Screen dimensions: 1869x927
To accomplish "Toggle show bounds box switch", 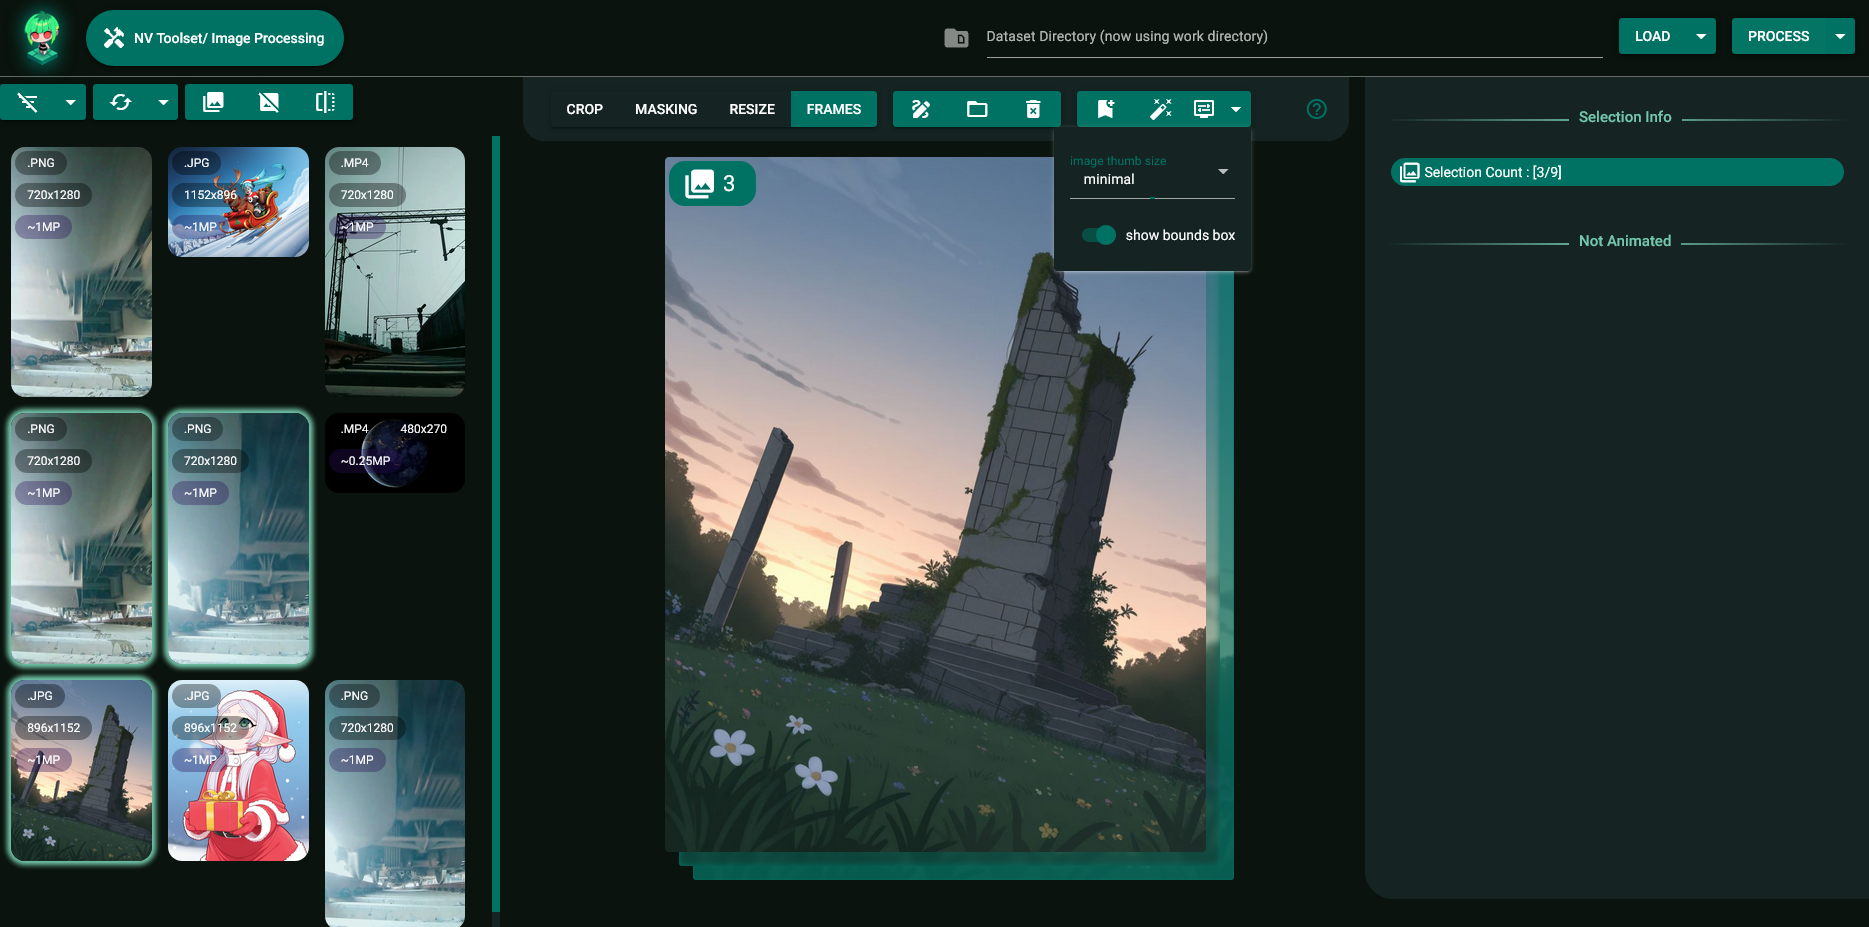I will pos(1098,235).
